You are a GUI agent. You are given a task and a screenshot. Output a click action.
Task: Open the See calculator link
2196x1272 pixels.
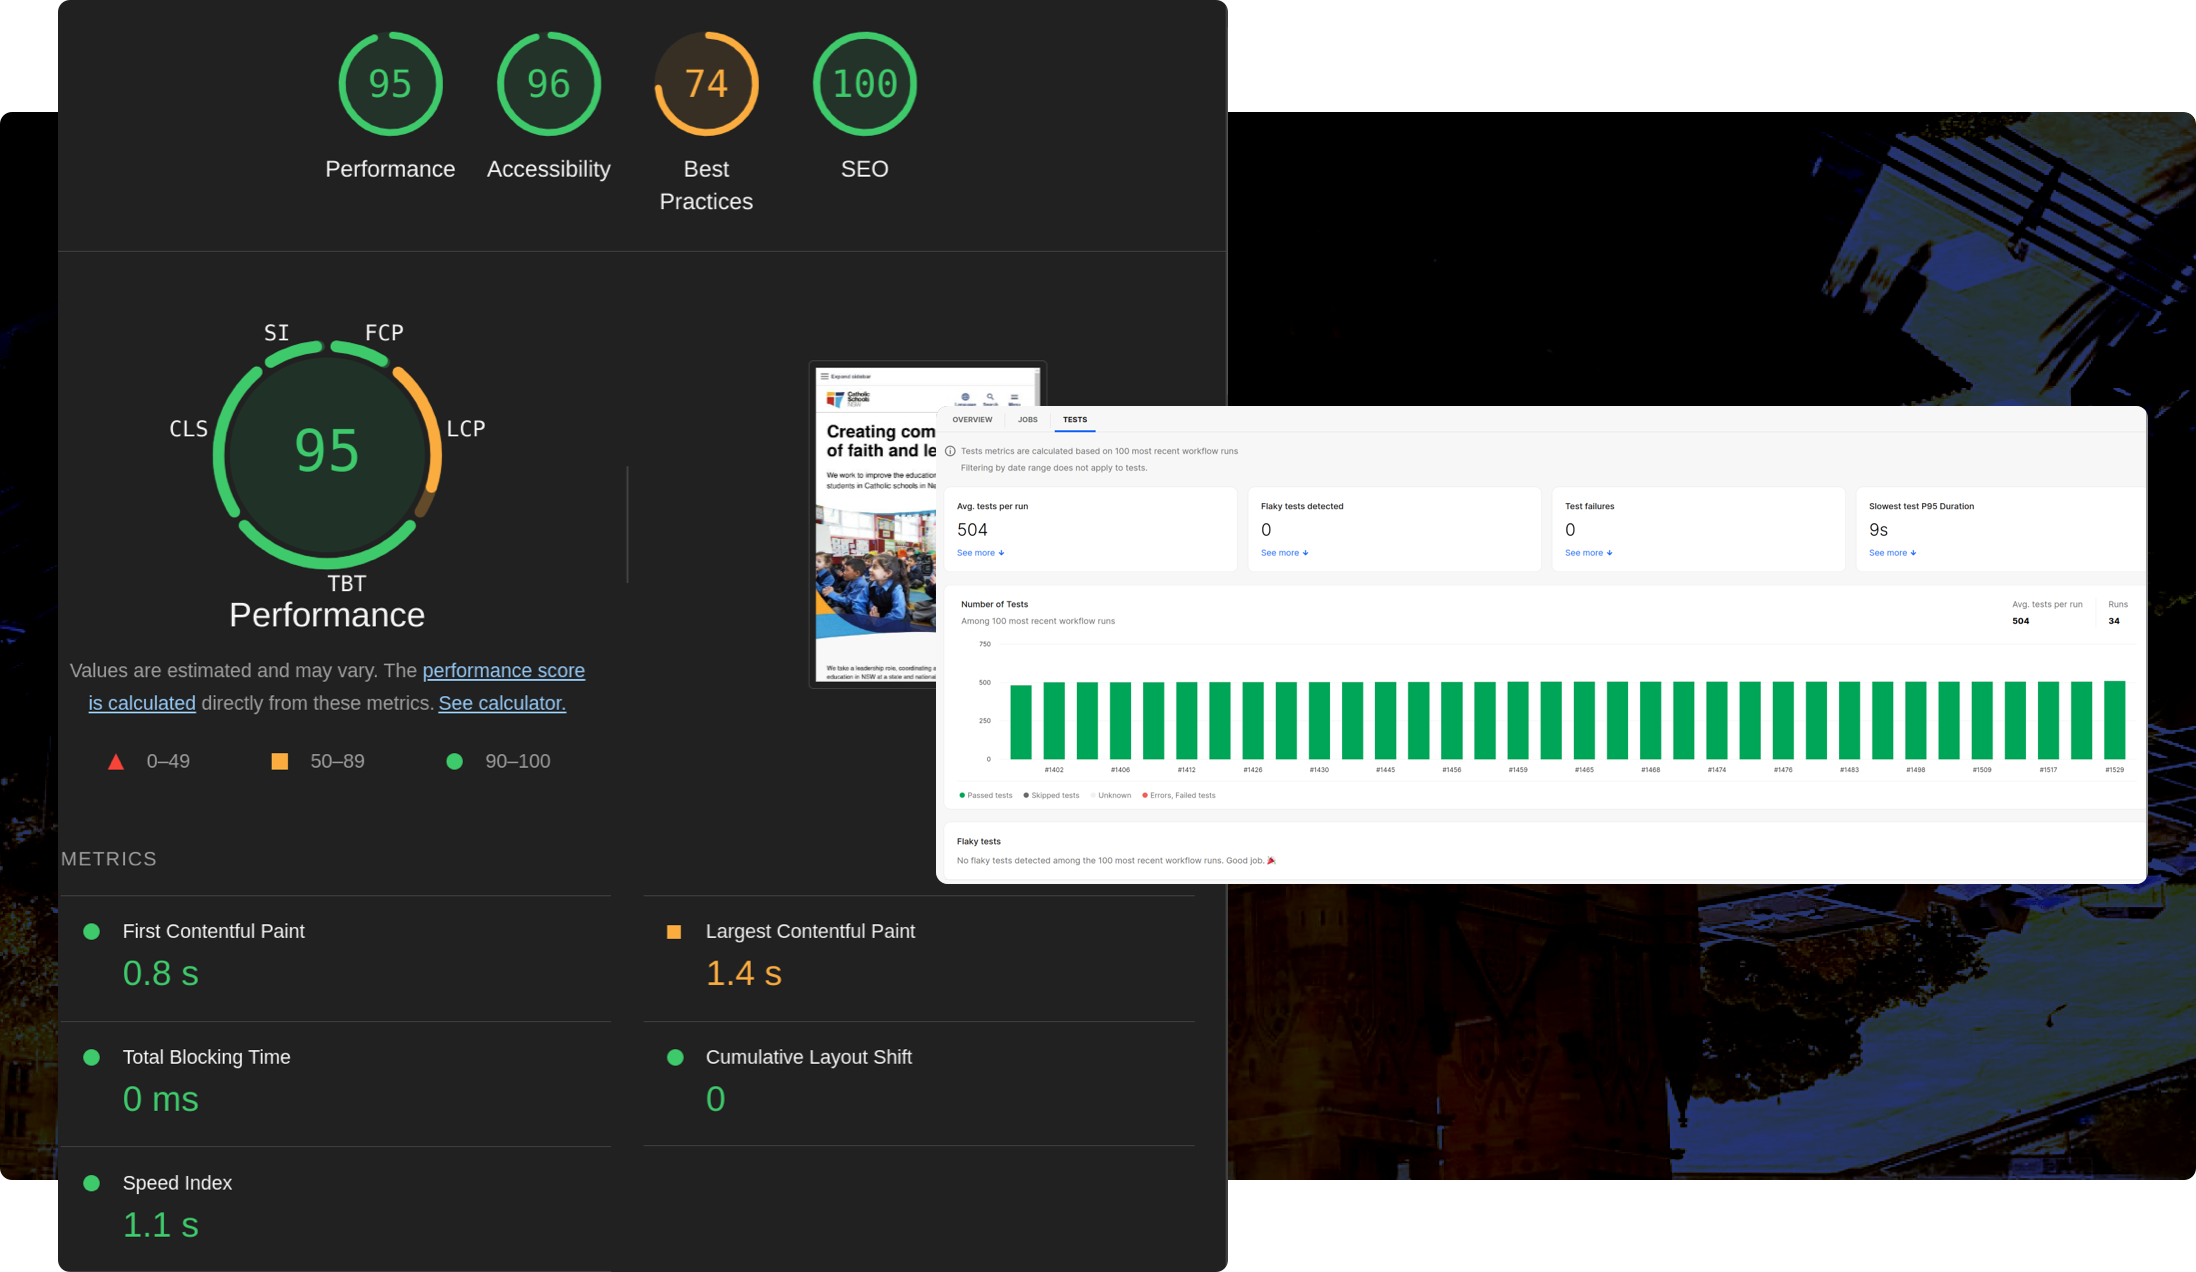click(502, 703)
